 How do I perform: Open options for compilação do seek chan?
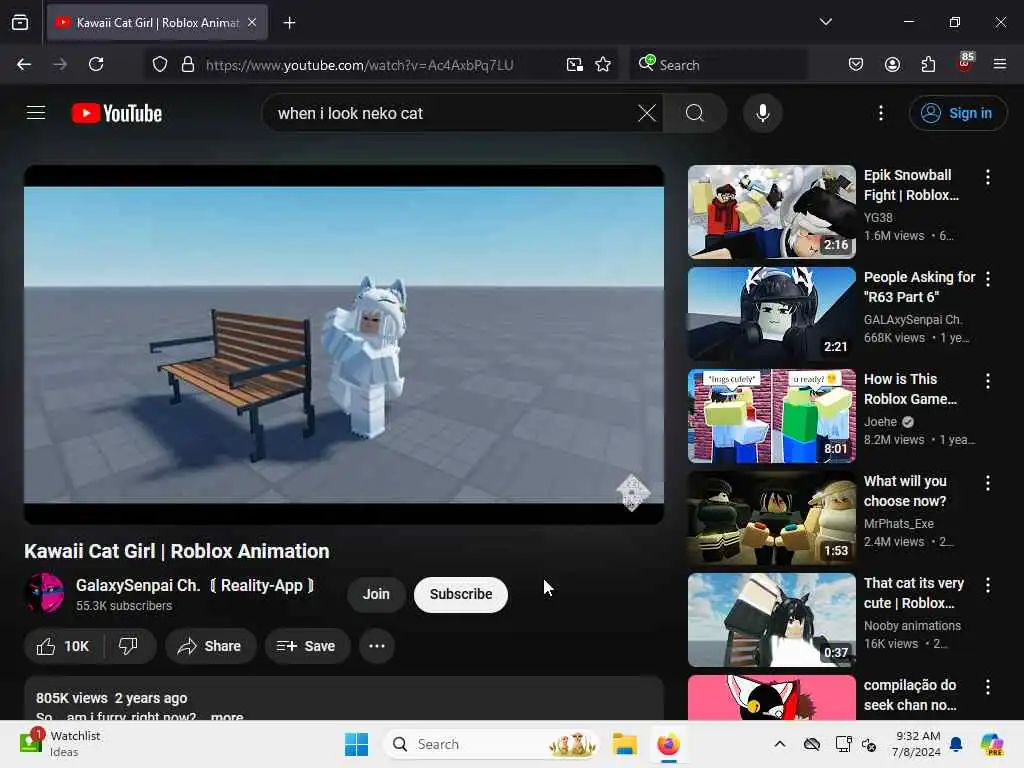point(988,686)
